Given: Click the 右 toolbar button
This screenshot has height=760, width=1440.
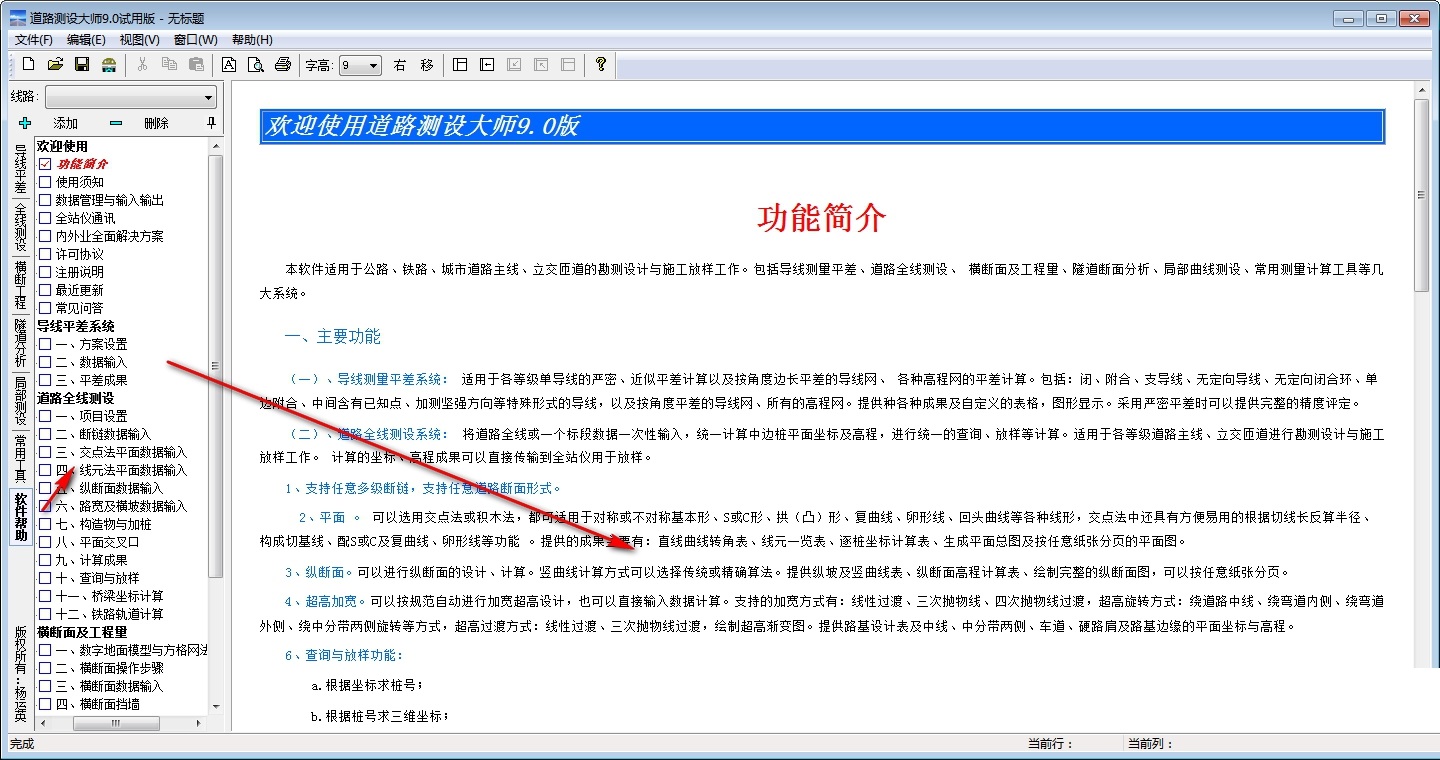Looking at the screenshot, I should point(400,65).
